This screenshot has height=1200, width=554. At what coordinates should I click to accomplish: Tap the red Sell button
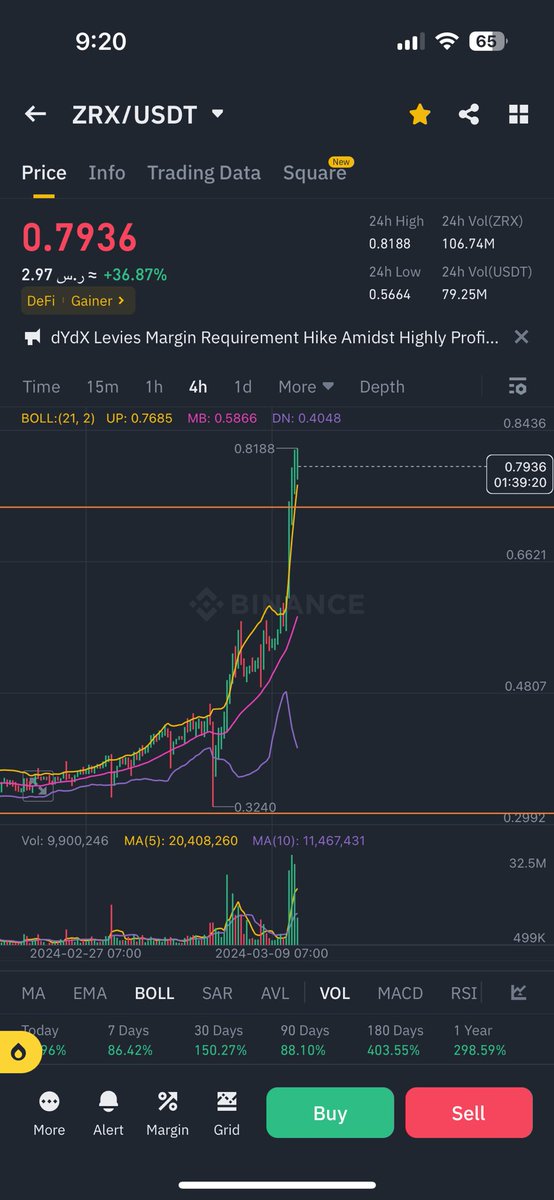[x=469, y=1113]
